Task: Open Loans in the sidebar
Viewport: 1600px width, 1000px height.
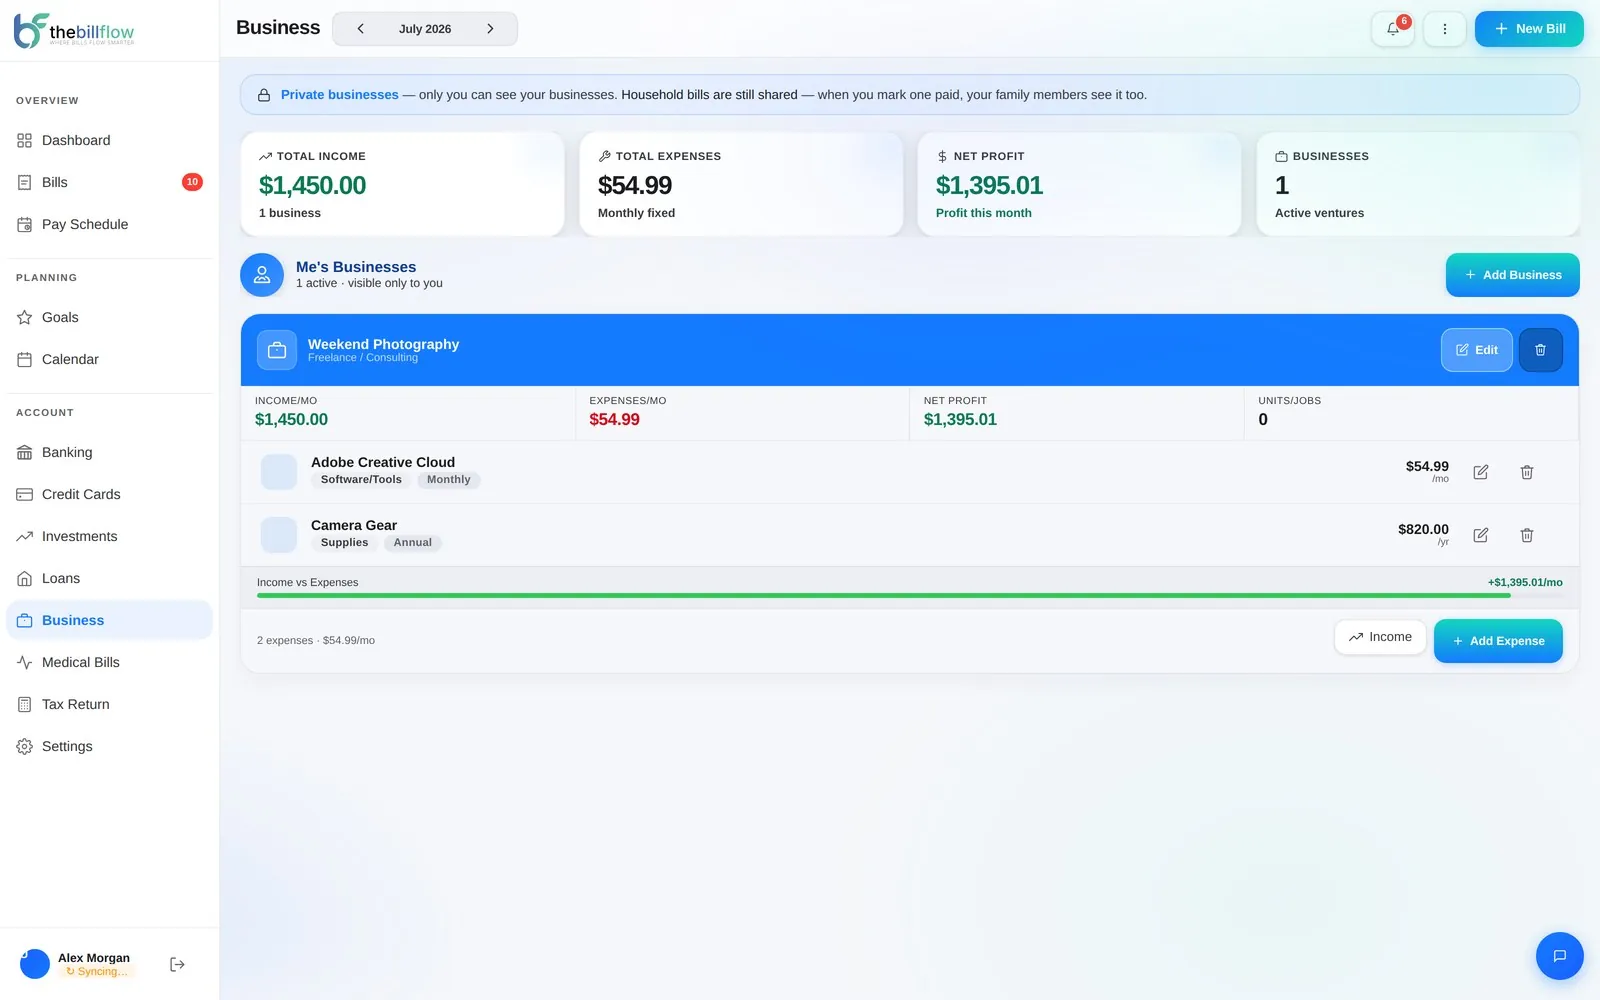Action: [109, 579]
